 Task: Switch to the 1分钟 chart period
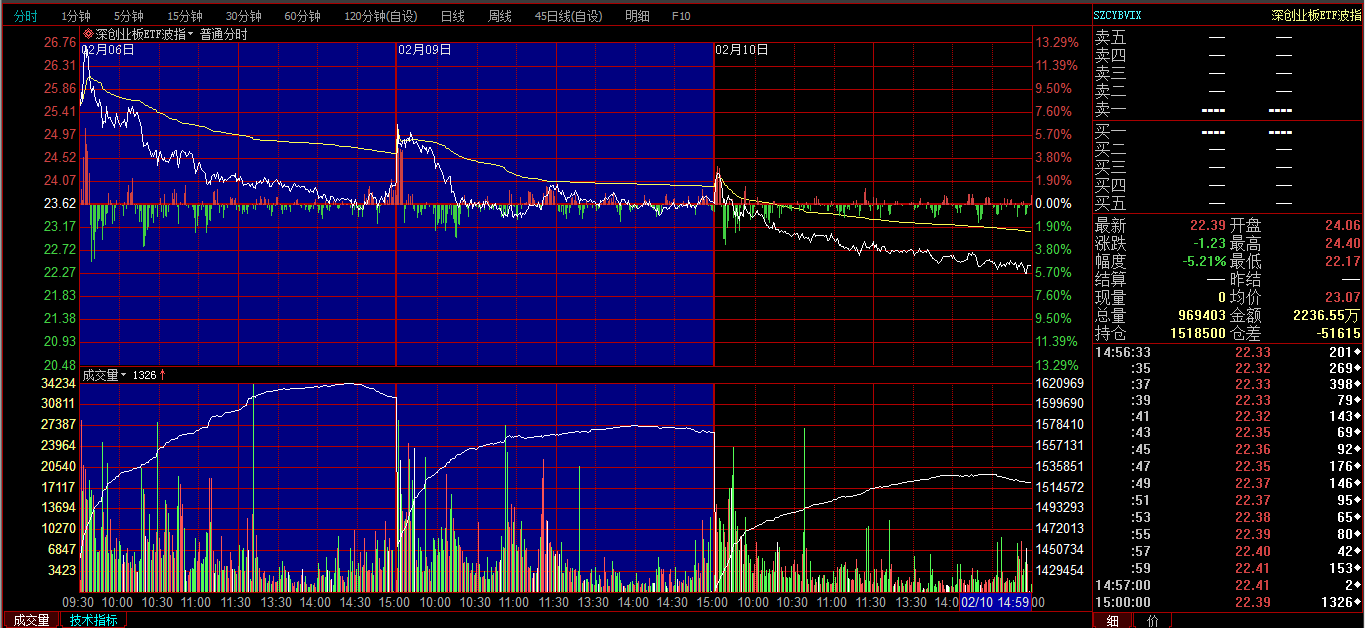pyautogui.click(x=75, y=16)
